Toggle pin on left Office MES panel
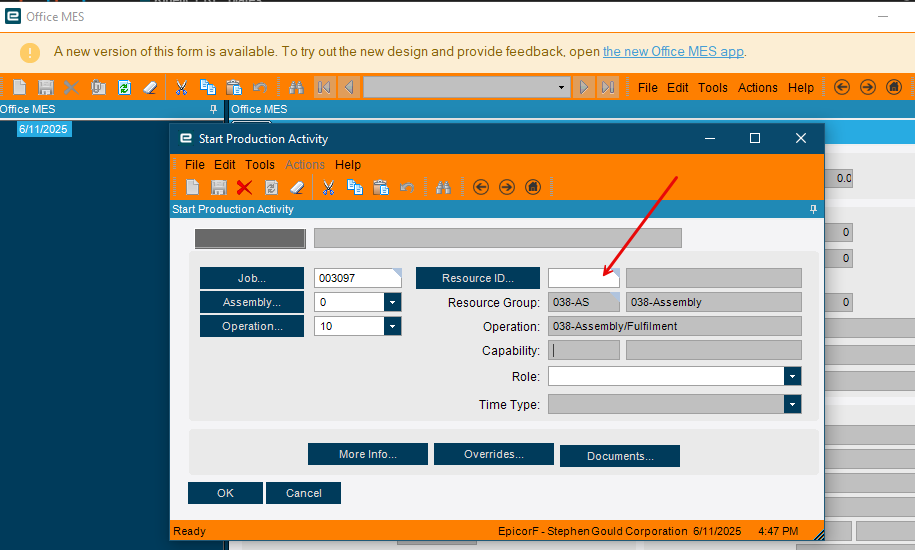The height and width of the screenshot is (550, 915). point(213,109)
